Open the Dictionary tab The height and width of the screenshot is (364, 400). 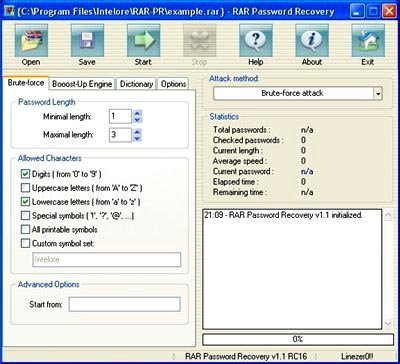pyautogui.click(x=136, y=84)
